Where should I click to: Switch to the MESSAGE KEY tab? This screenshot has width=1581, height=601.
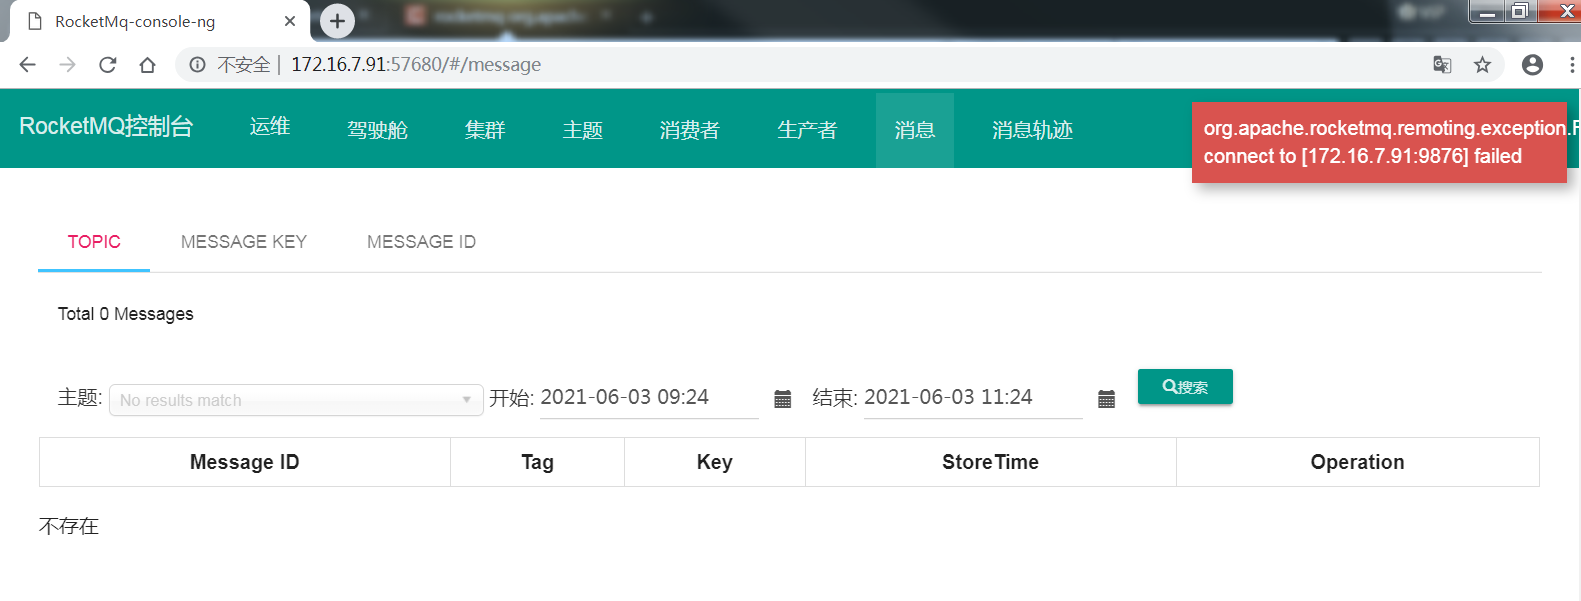244,242
